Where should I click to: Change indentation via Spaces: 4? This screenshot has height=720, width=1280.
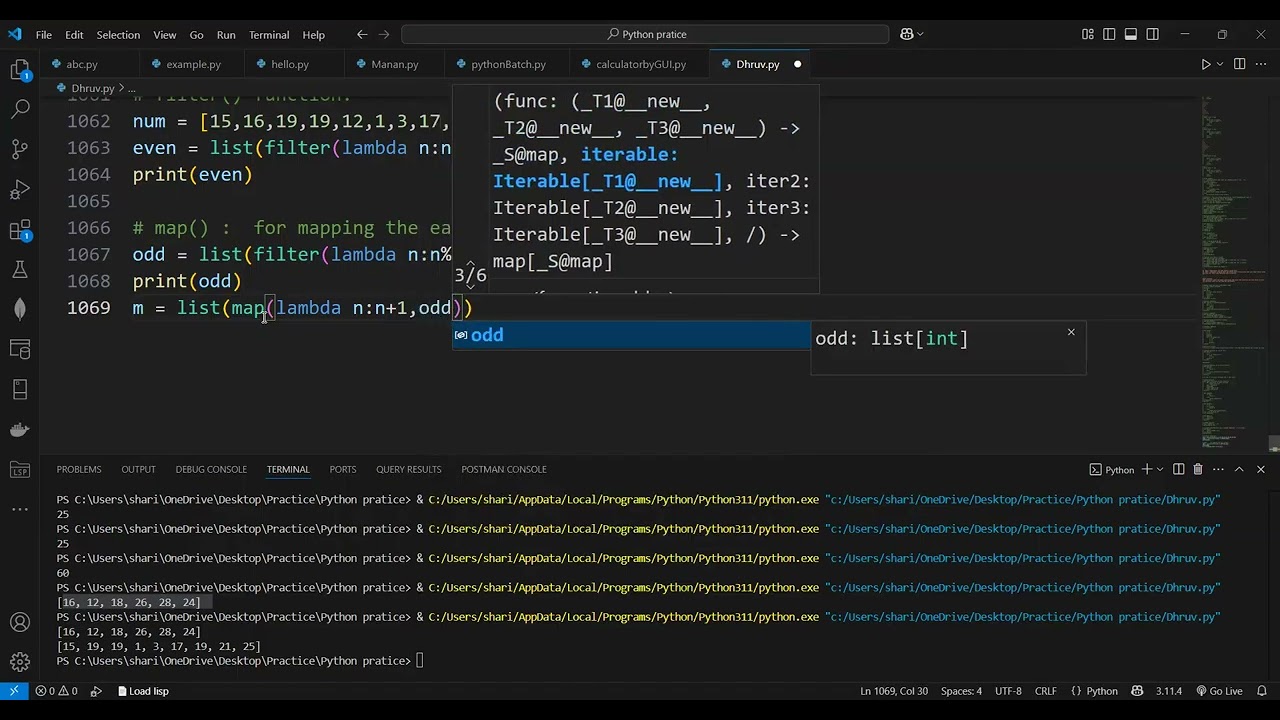961,691
